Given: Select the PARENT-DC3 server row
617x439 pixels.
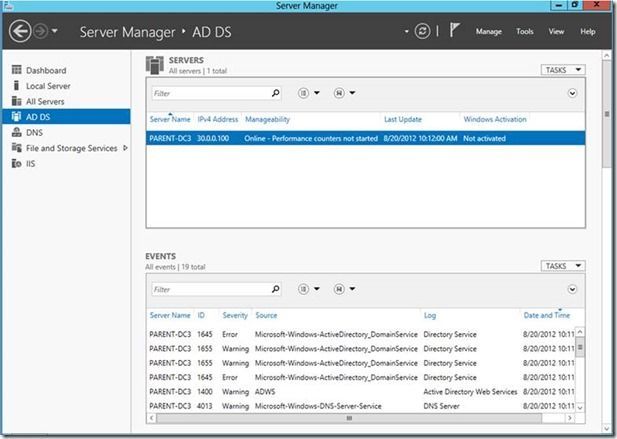Looking at the screenshot, I should pos(366,138).
